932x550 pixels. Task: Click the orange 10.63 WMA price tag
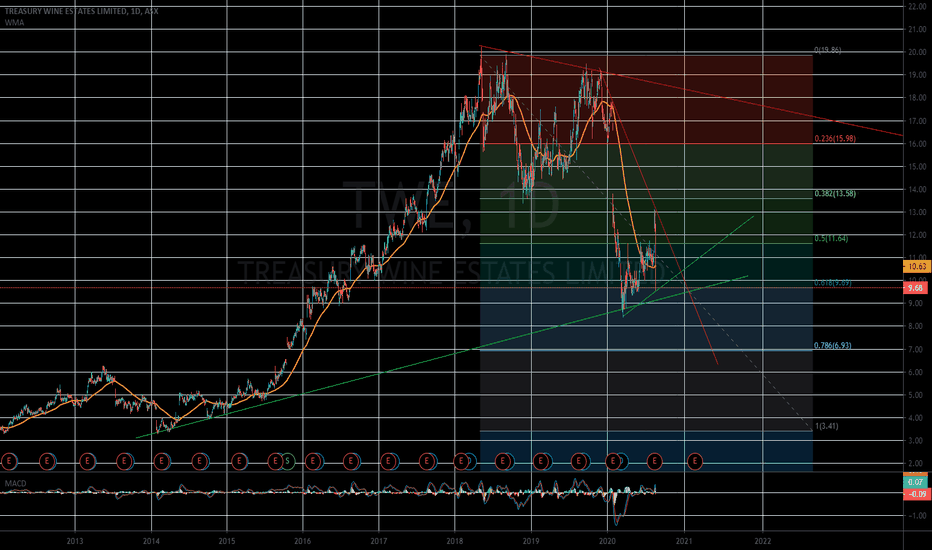pyautogui.click(x=915, y=266)
